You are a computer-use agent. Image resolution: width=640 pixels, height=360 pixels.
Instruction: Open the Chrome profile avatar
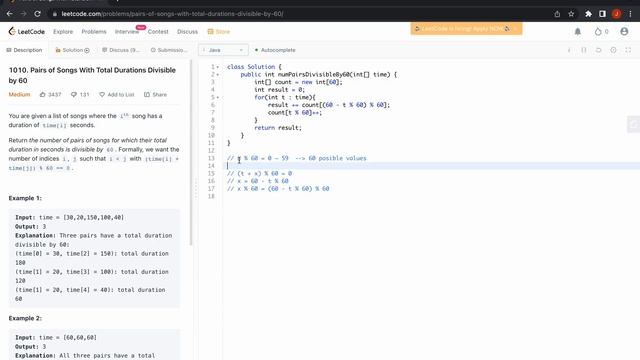(x=616, y=14)
